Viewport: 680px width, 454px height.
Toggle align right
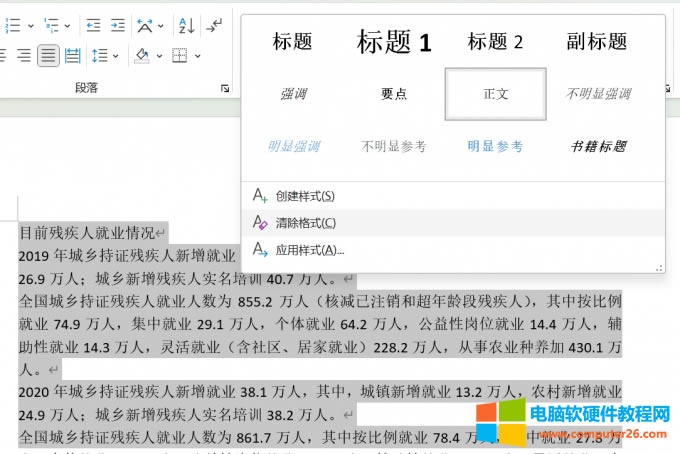click(24, 56)
